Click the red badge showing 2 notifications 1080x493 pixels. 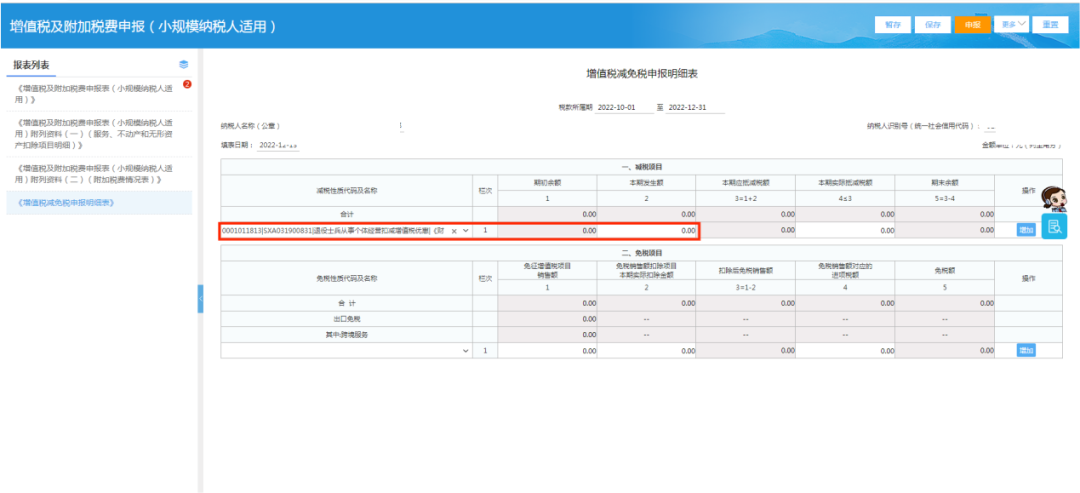click(x=187, y=85)
